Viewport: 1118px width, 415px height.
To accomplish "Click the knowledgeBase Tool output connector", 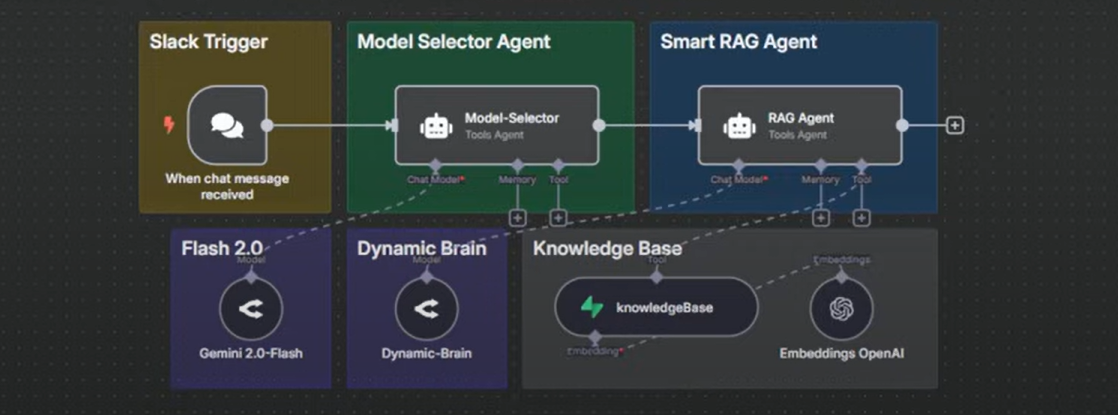I will coord(656,277).
